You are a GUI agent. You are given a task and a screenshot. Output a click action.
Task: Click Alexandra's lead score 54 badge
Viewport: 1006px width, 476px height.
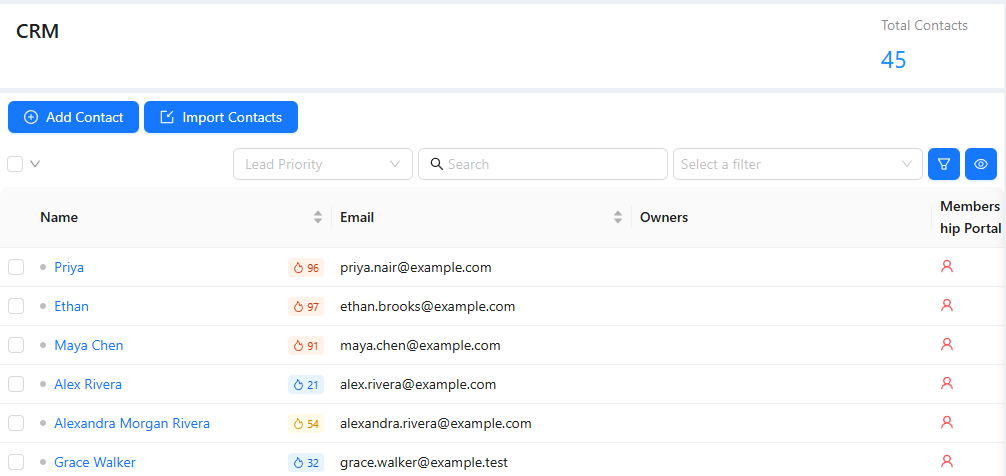(306, 423)
